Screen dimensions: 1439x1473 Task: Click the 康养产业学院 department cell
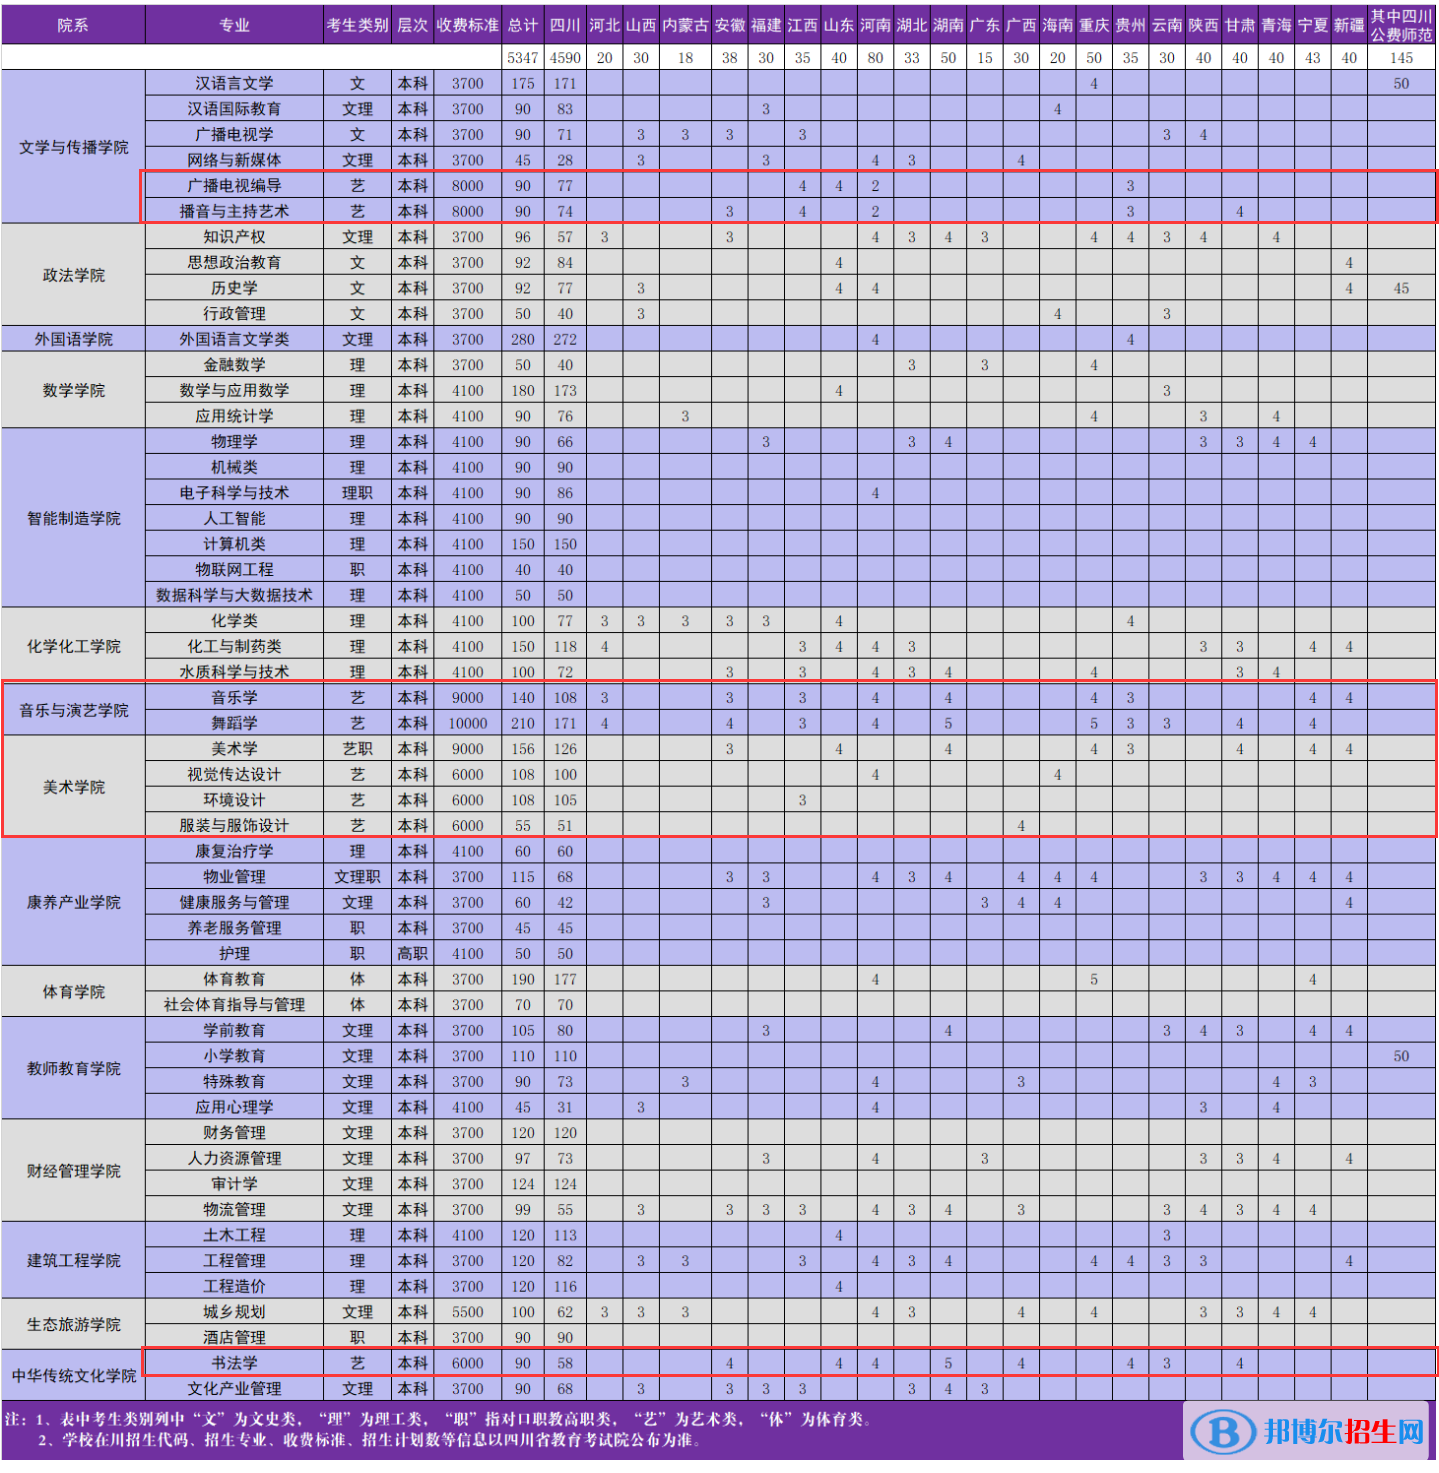point(73,902)
